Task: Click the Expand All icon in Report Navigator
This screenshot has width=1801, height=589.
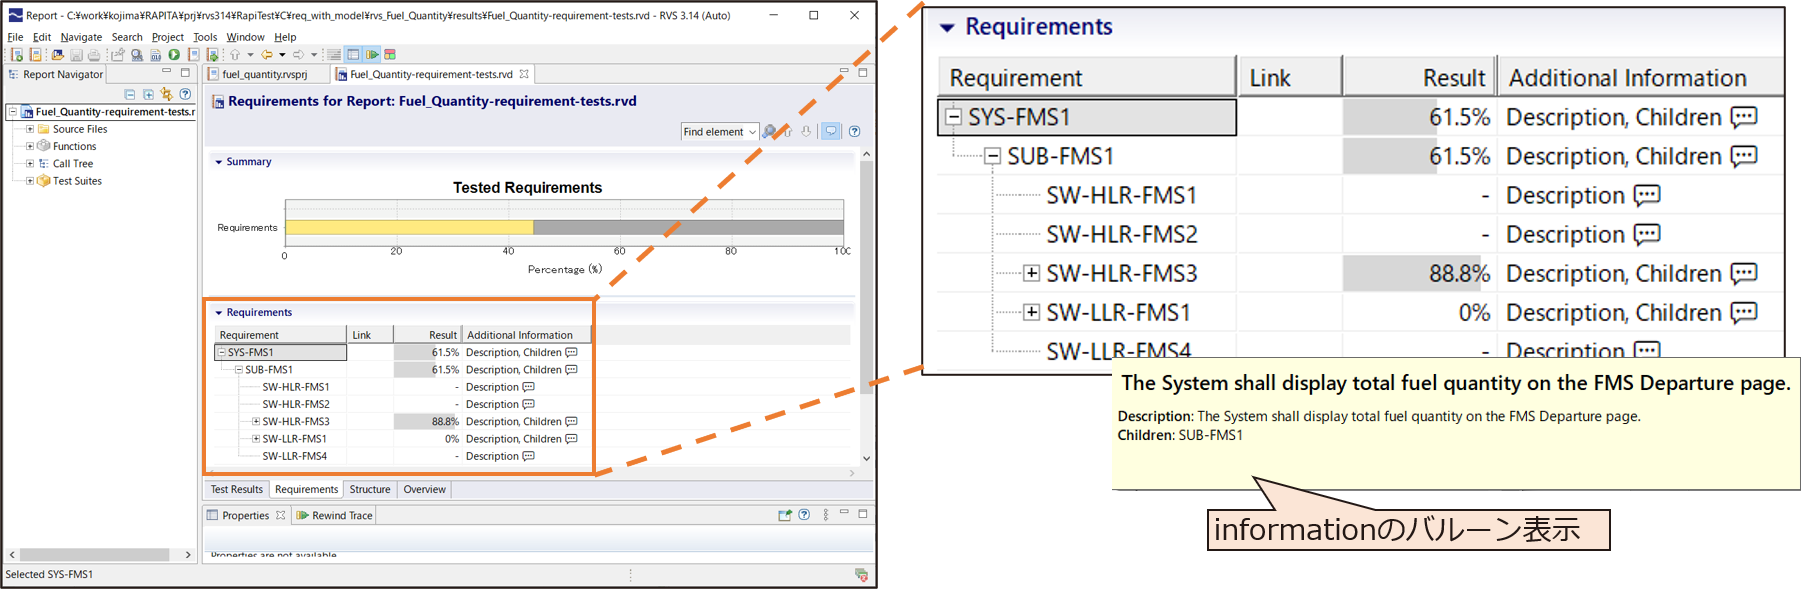Action: coord(148,94)
